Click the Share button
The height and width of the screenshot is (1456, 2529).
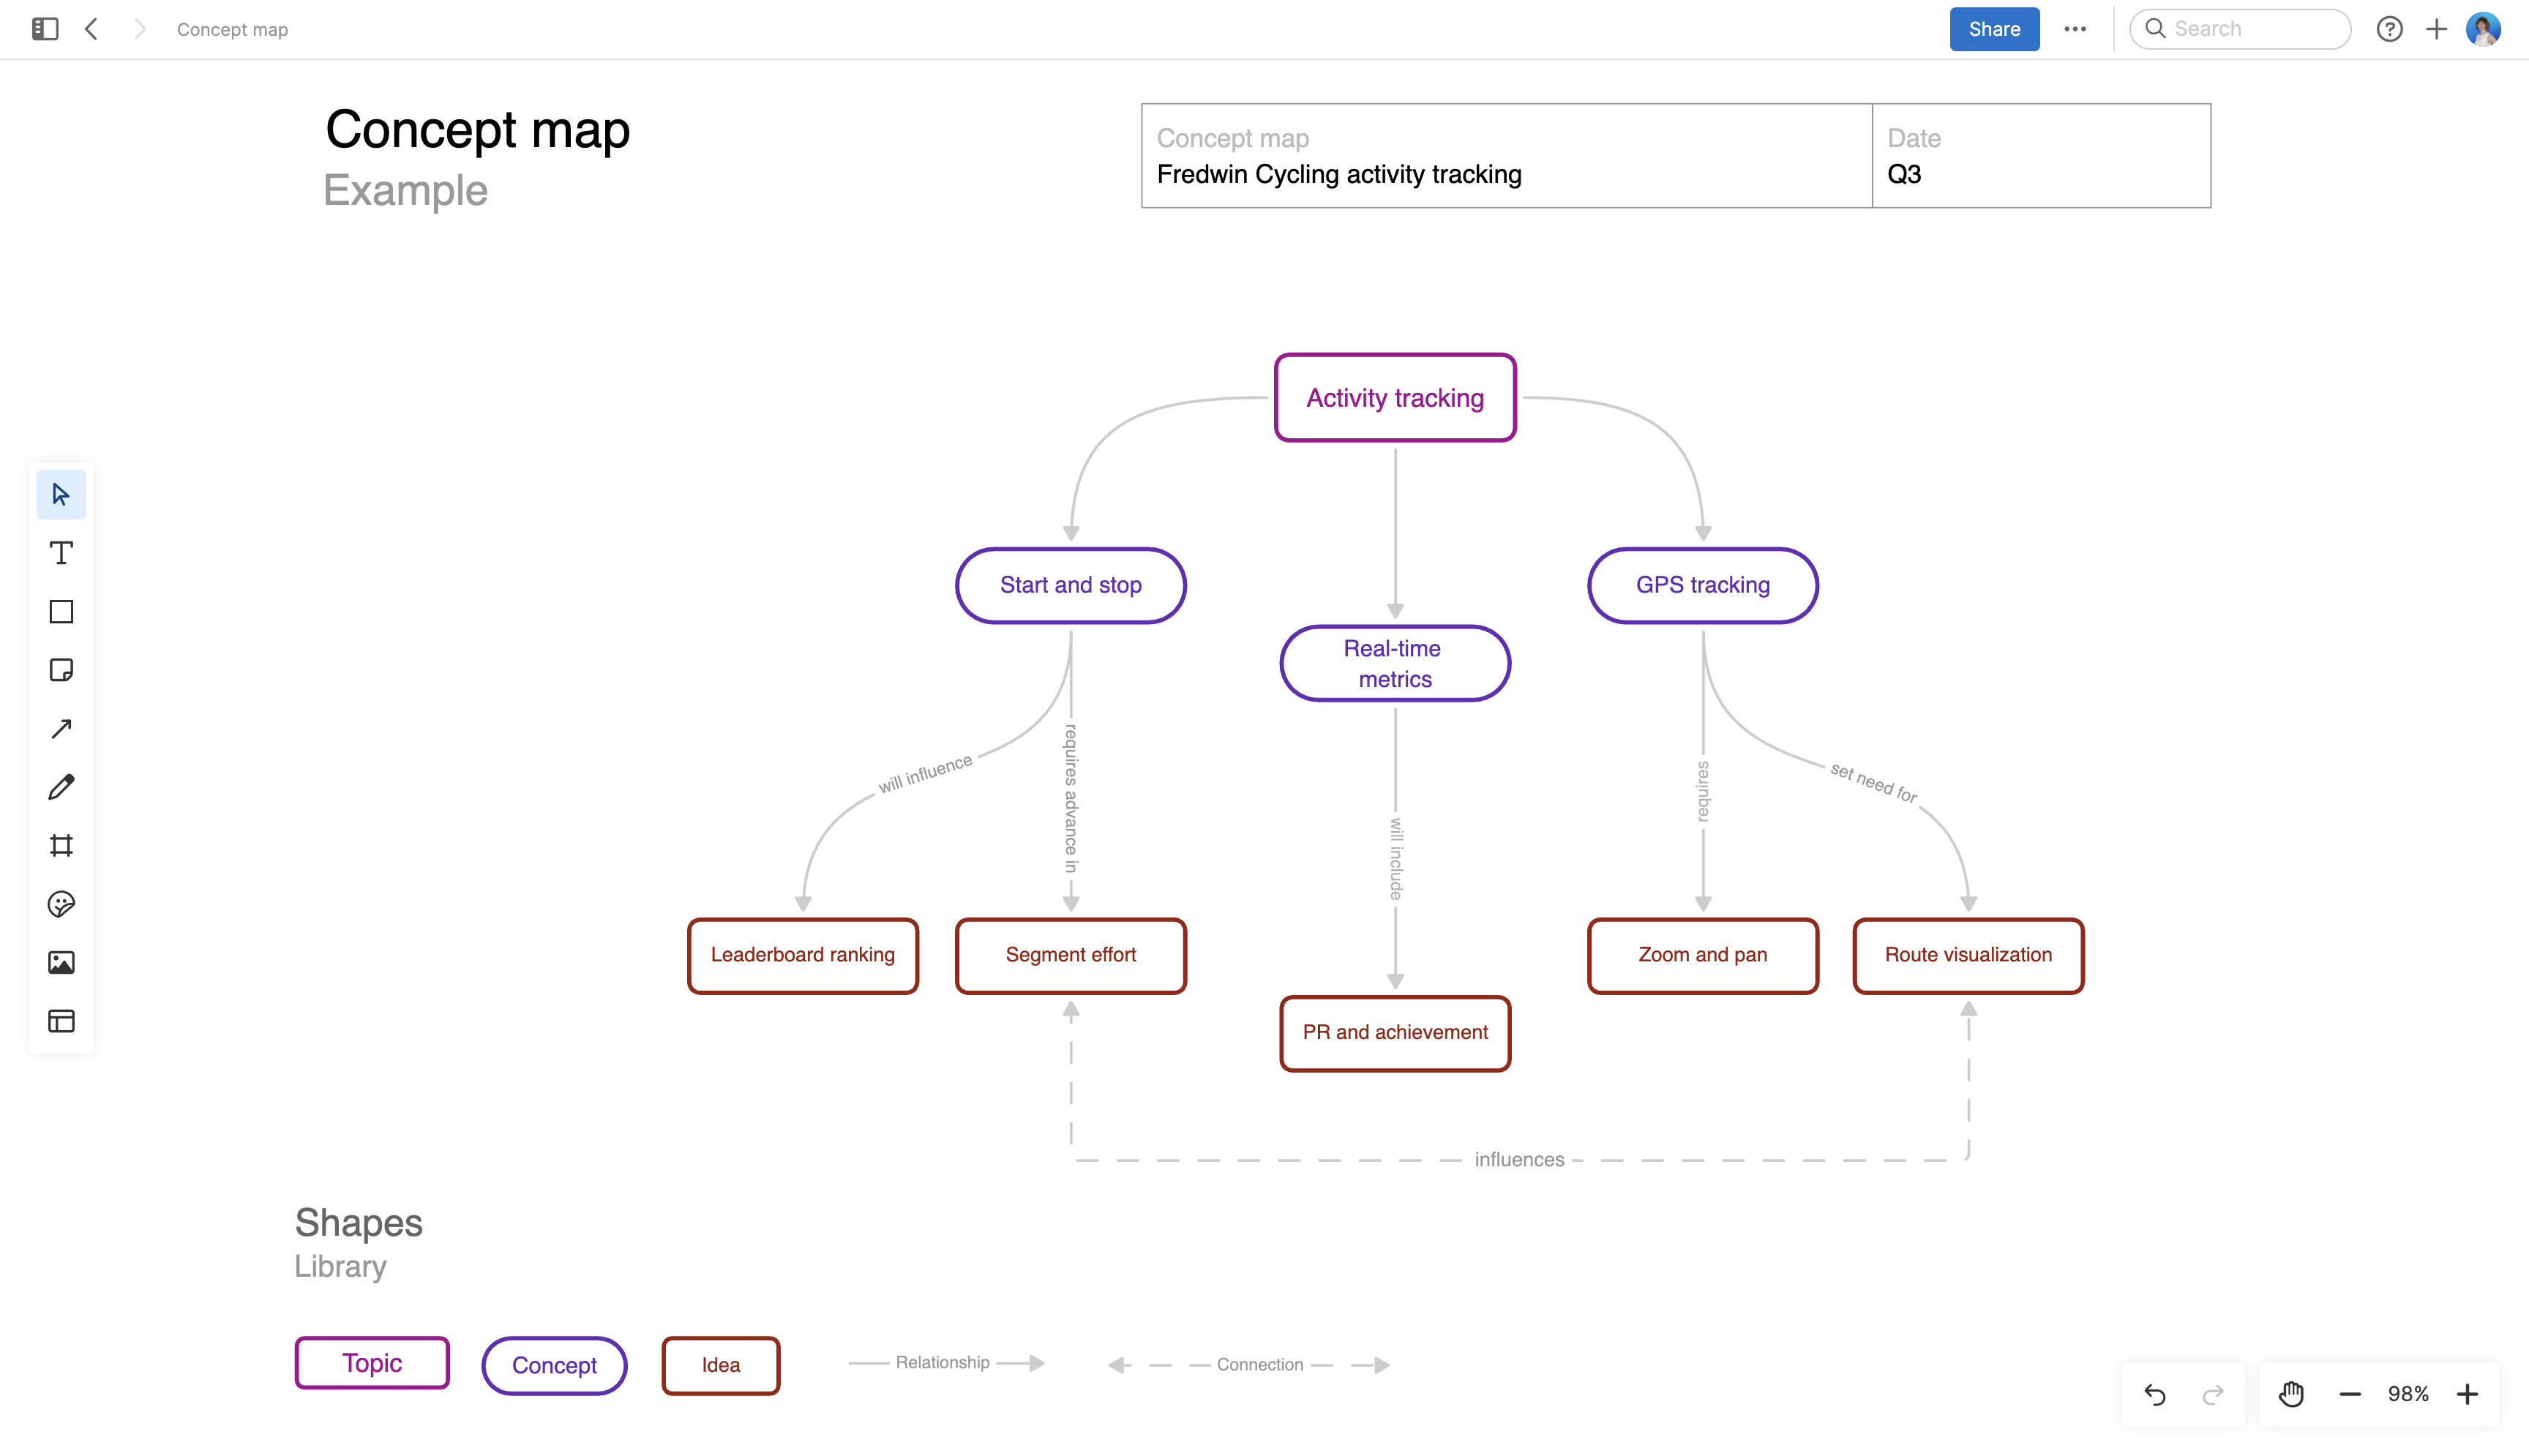[x=1993, y=29]
